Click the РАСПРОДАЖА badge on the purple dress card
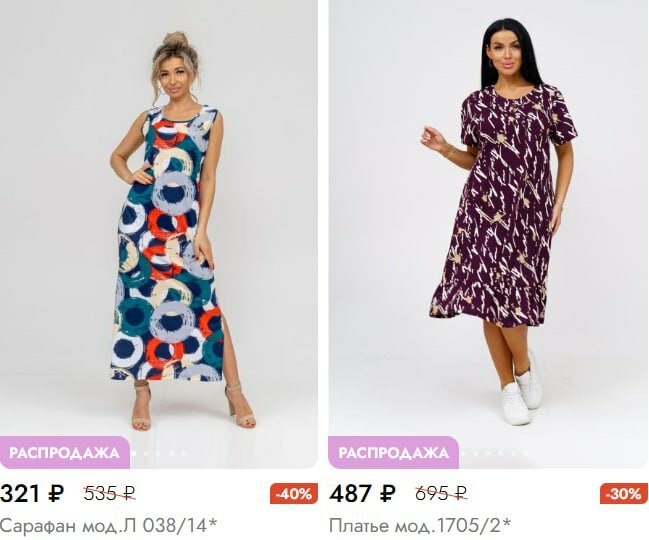The width and height of the screenshot is (649, 540). [394, 453]
